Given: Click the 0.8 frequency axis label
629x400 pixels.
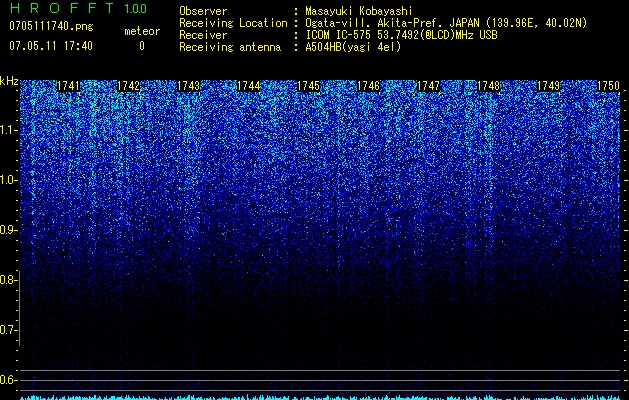Looking at the screenshot, I should click(x=8, y=280).
